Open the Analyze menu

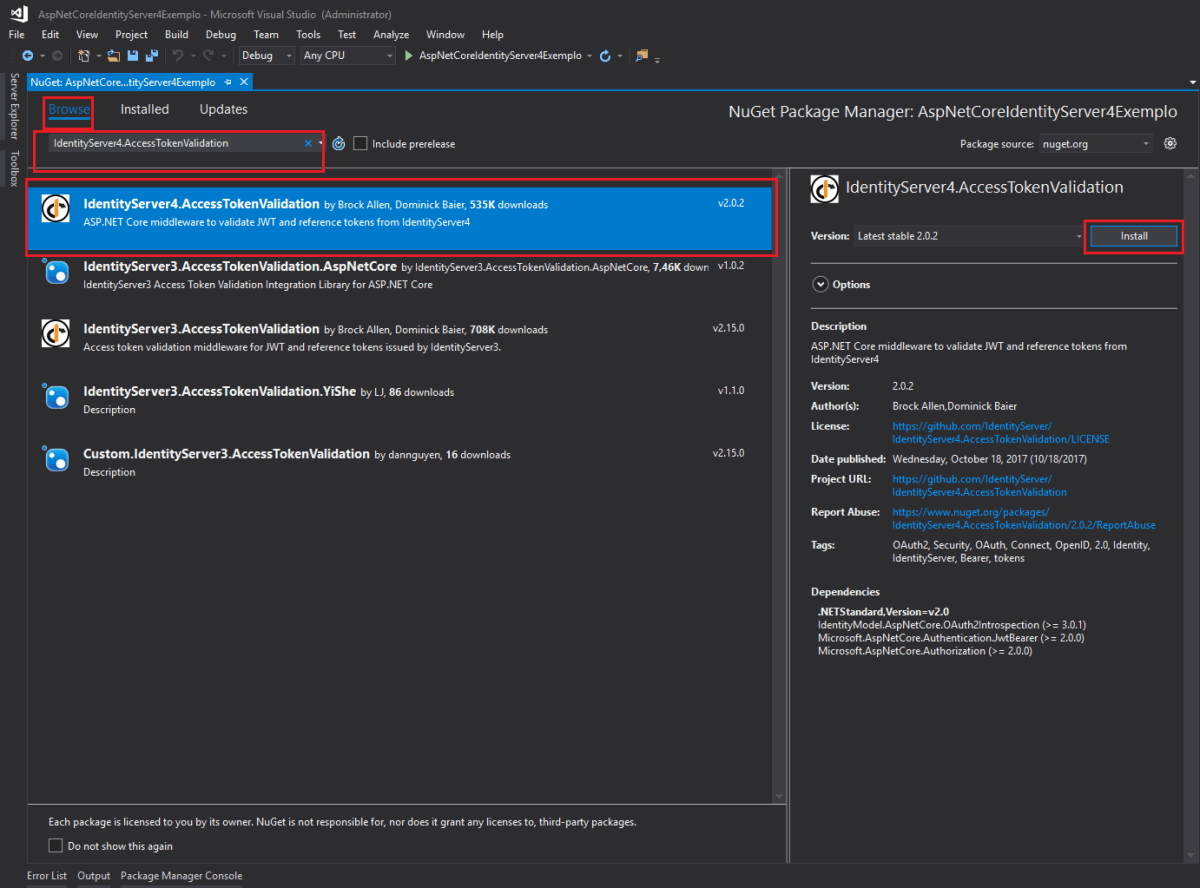[391, 34]
